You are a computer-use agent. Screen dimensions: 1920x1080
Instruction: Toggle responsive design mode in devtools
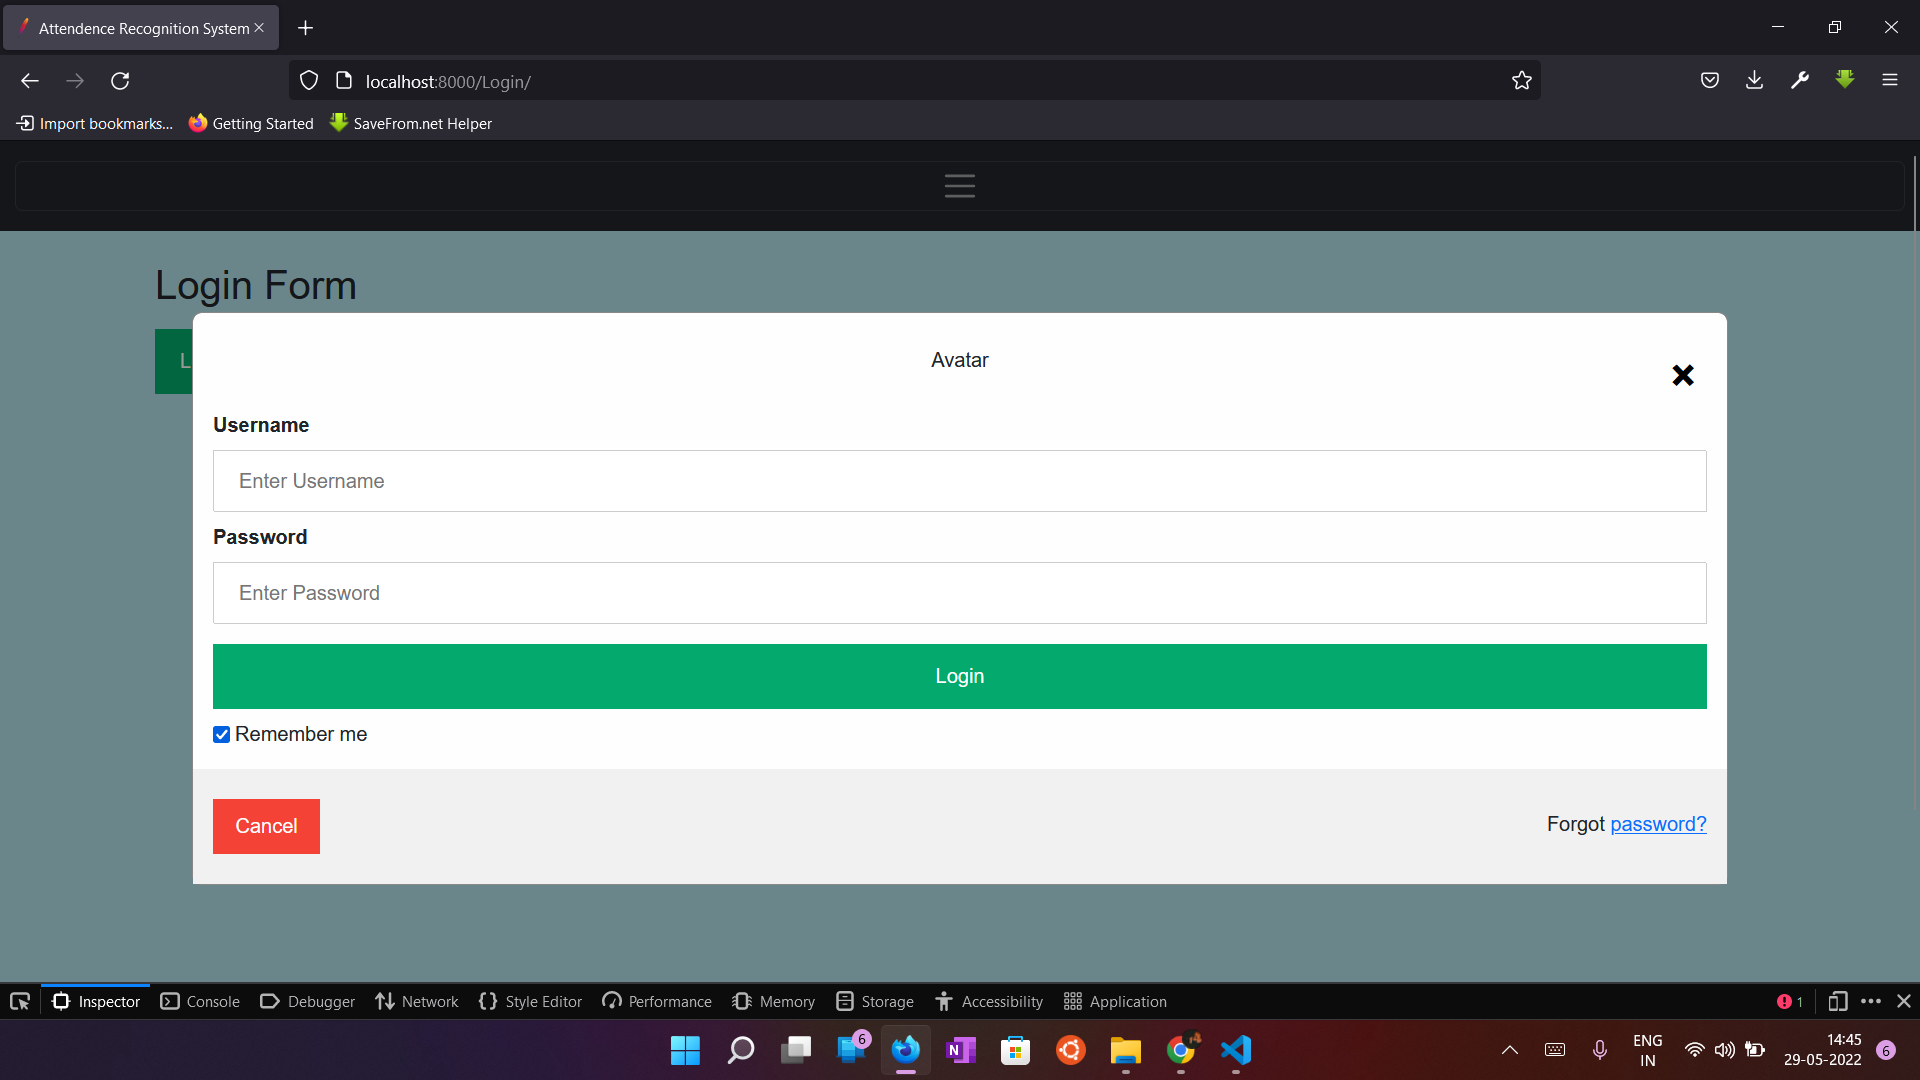point(1838,1001)
